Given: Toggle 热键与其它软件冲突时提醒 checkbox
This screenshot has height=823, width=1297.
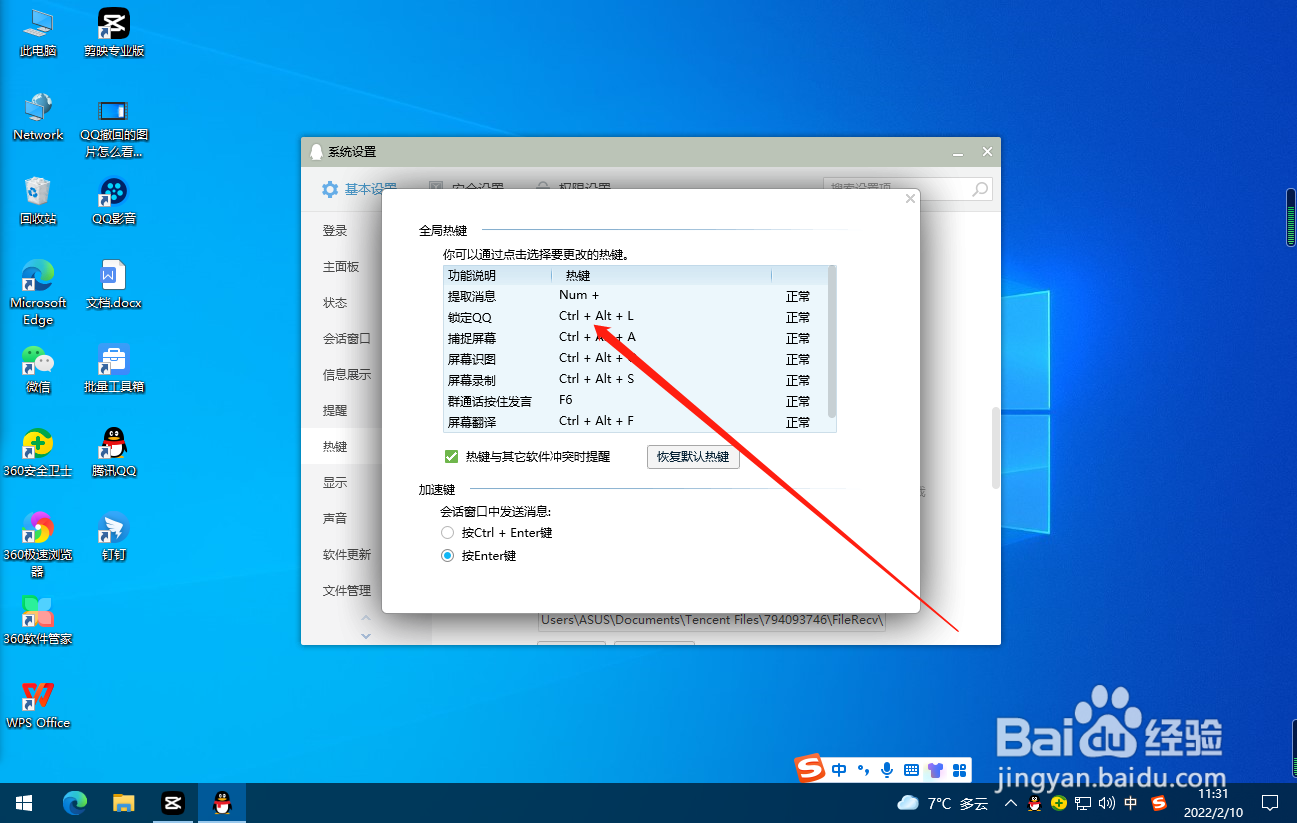Looking at the screenshot, I should [x=451, y=456].
